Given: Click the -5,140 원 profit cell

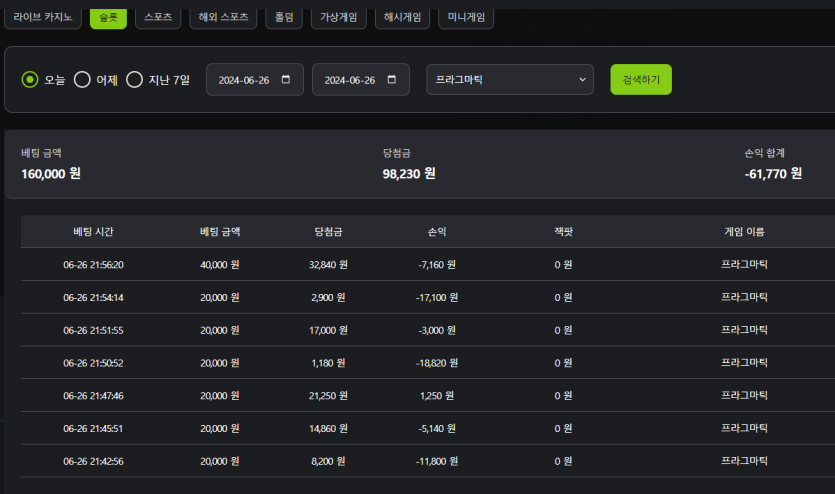Looking at the screenshot, I should [437, 429].
